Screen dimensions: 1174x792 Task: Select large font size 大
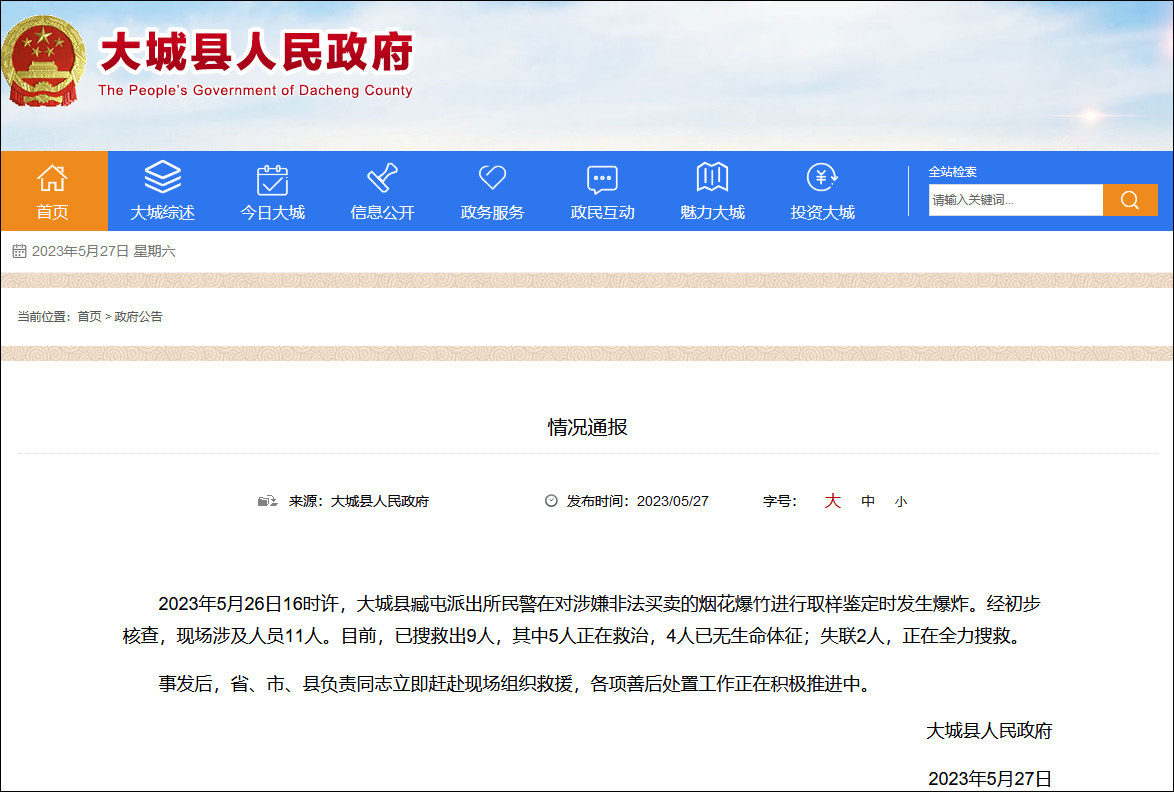tap(832, 501)
